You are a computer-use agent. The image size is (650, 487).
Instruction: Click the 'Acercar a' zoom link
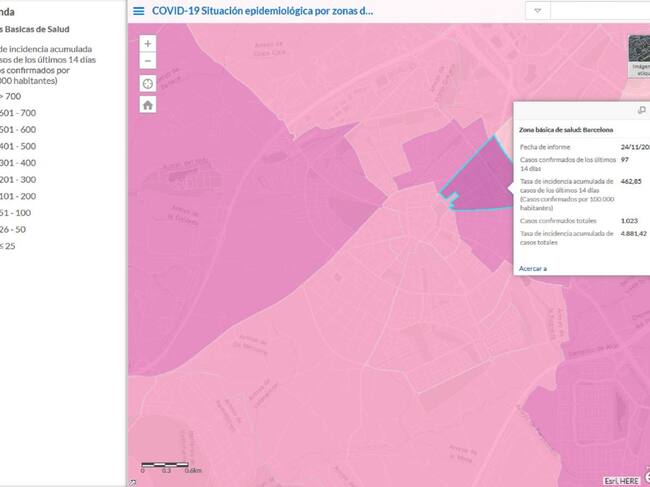(x=533, y=268)
